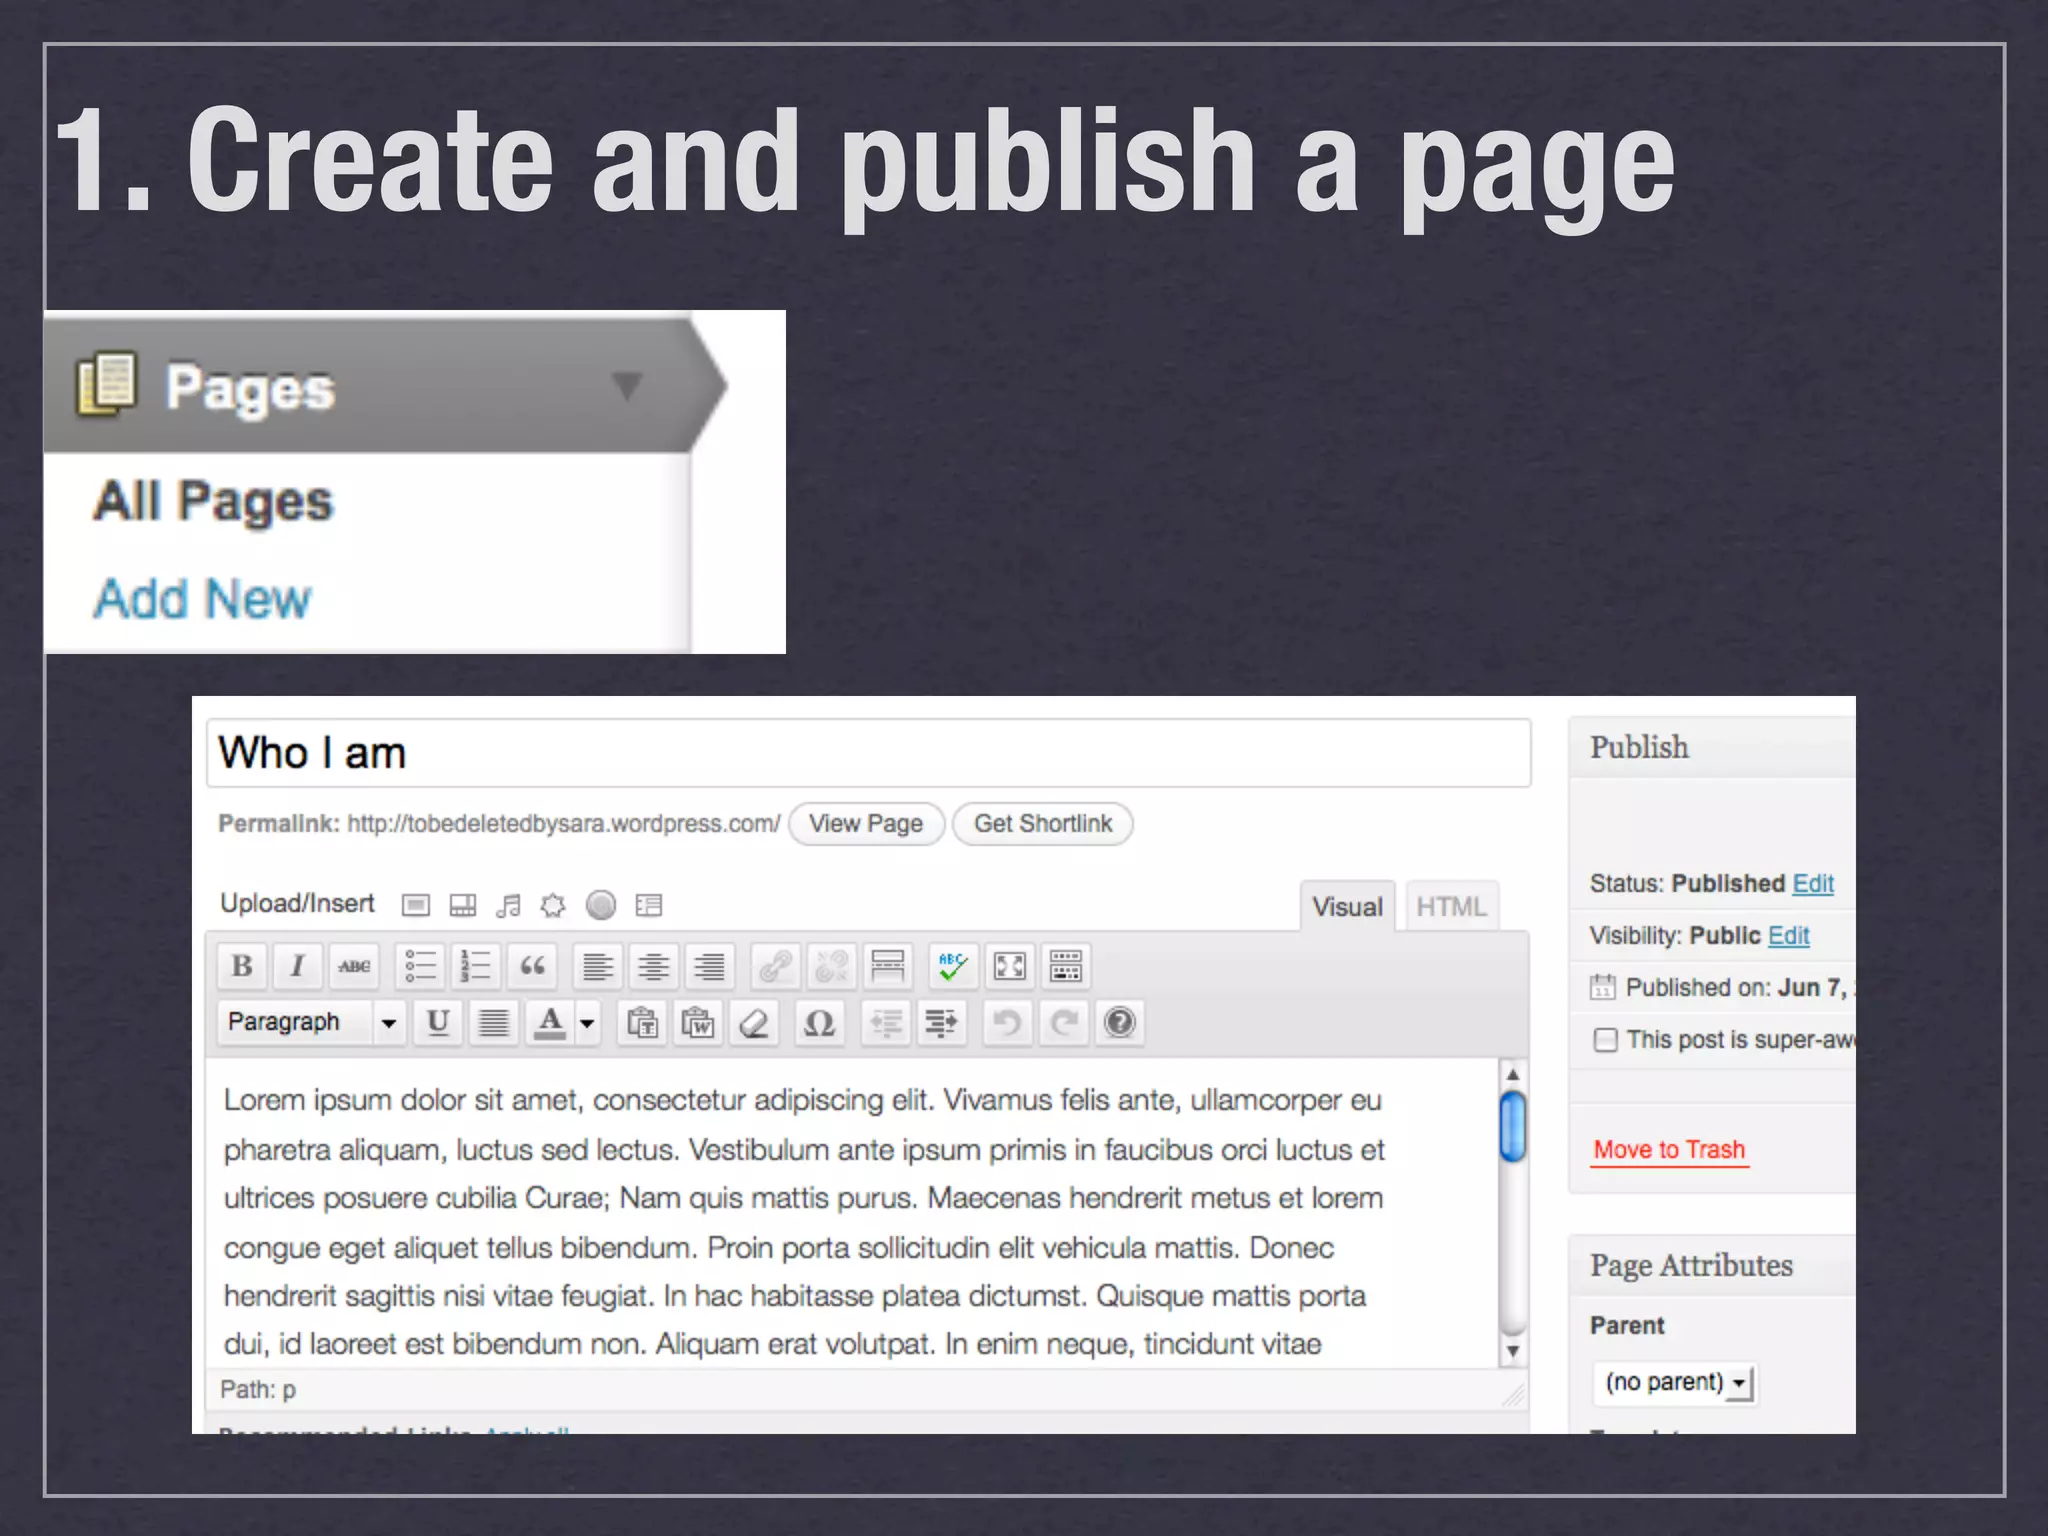This screenshot has width=2048, height=1536.
Task: Apply blockquote formatting
Action: (x=532, y=966)
